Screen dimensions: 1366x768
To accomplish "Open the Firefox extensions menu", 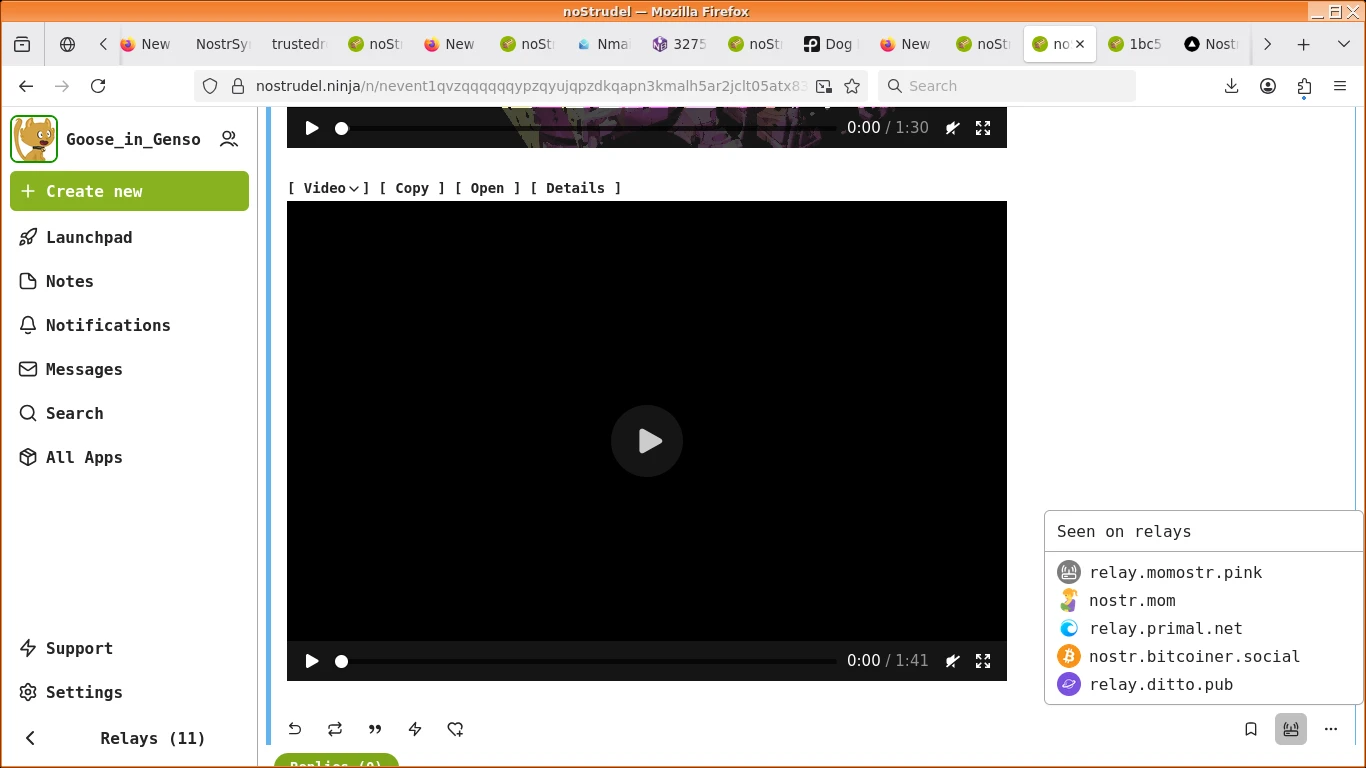I will (x=1304, y=86).
